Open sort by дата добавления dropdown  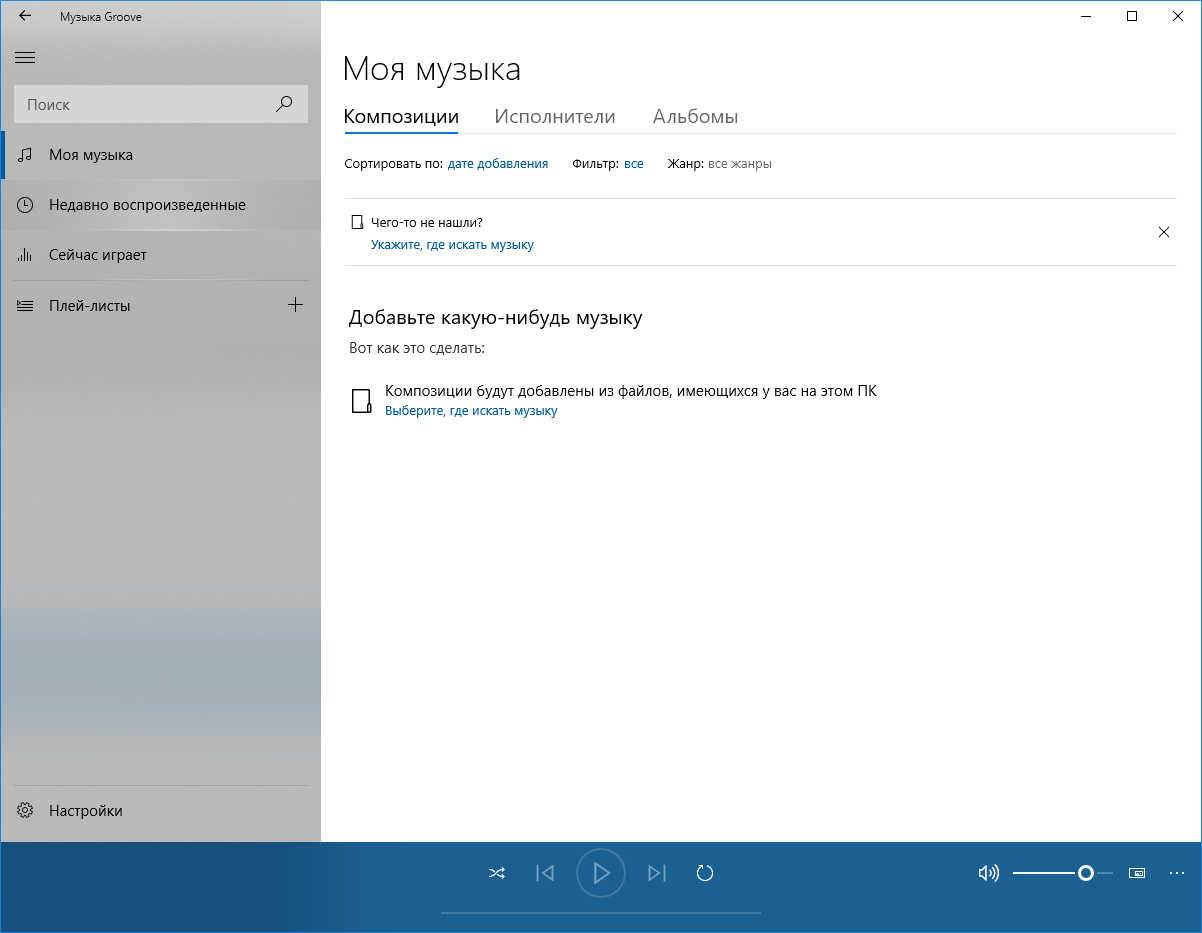pos(498,164)
